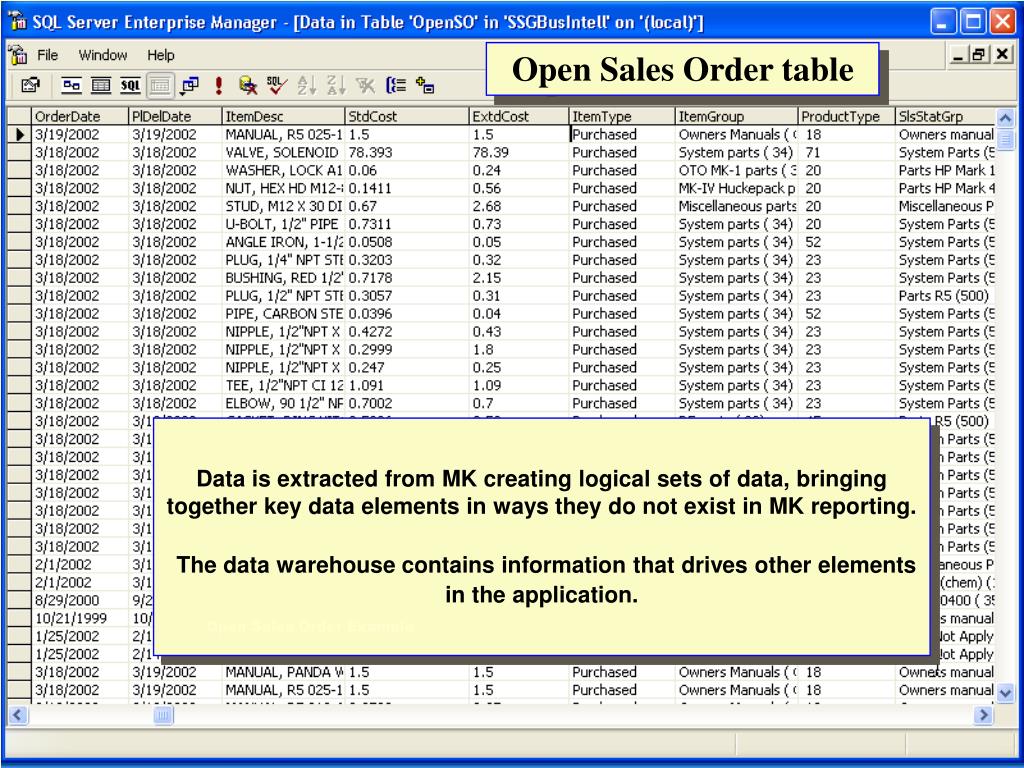Click the Add Table icon

(425, 85)
